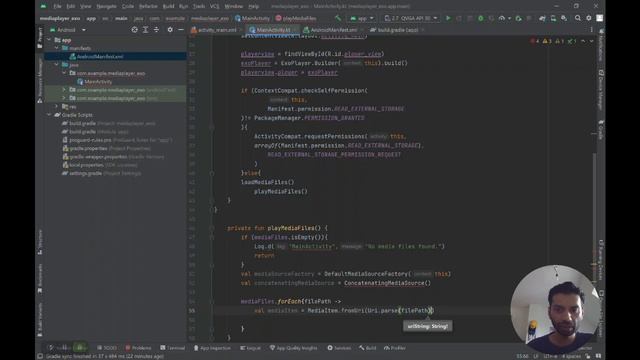
Task: Open the File menu
Action: point(57,6)
